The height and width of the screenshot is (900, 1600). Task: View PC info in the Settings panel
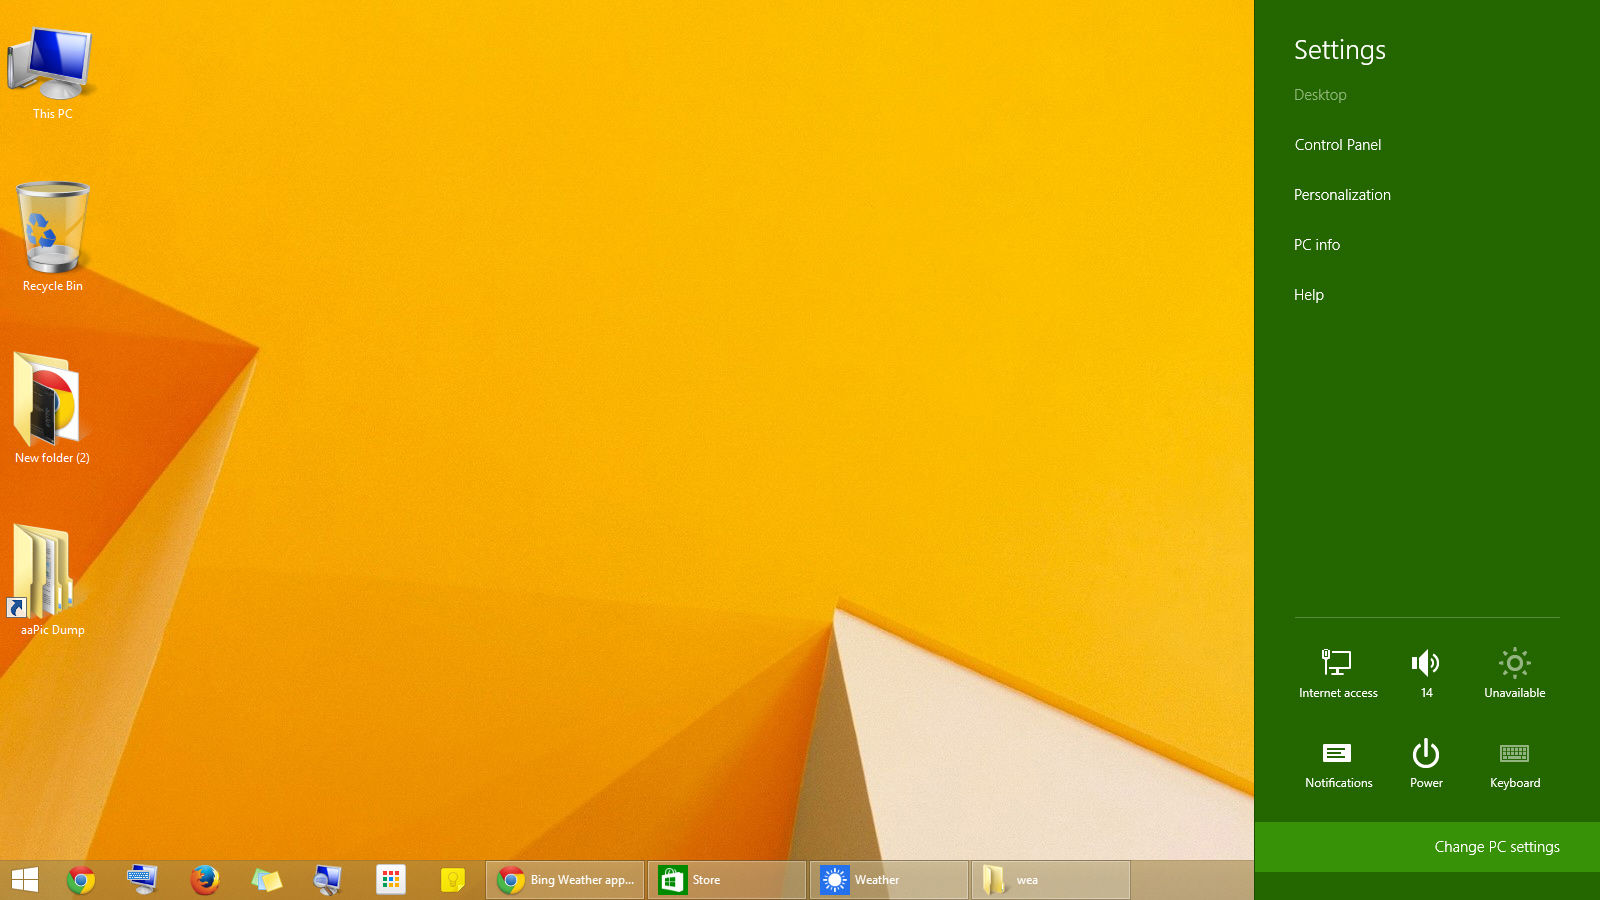[x=1316, y=244]
